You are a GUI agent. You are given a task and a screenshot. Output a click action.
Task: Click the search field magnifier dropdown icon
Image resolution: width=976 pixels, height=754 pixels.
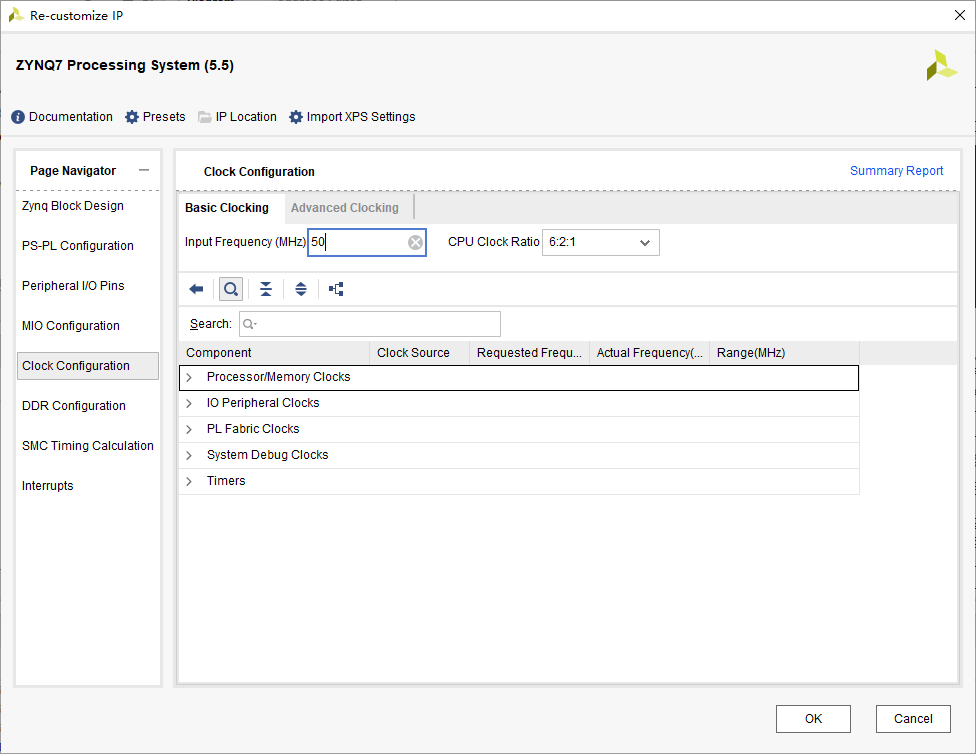(x=250, y=324)
